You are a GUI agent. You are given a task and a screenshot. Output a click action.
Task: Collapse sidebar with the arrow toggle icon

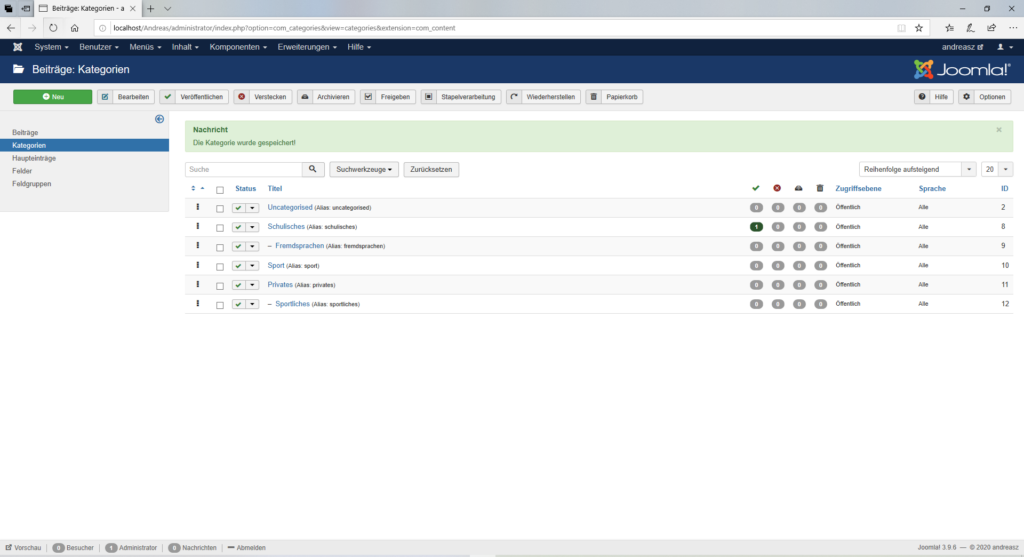159,120
